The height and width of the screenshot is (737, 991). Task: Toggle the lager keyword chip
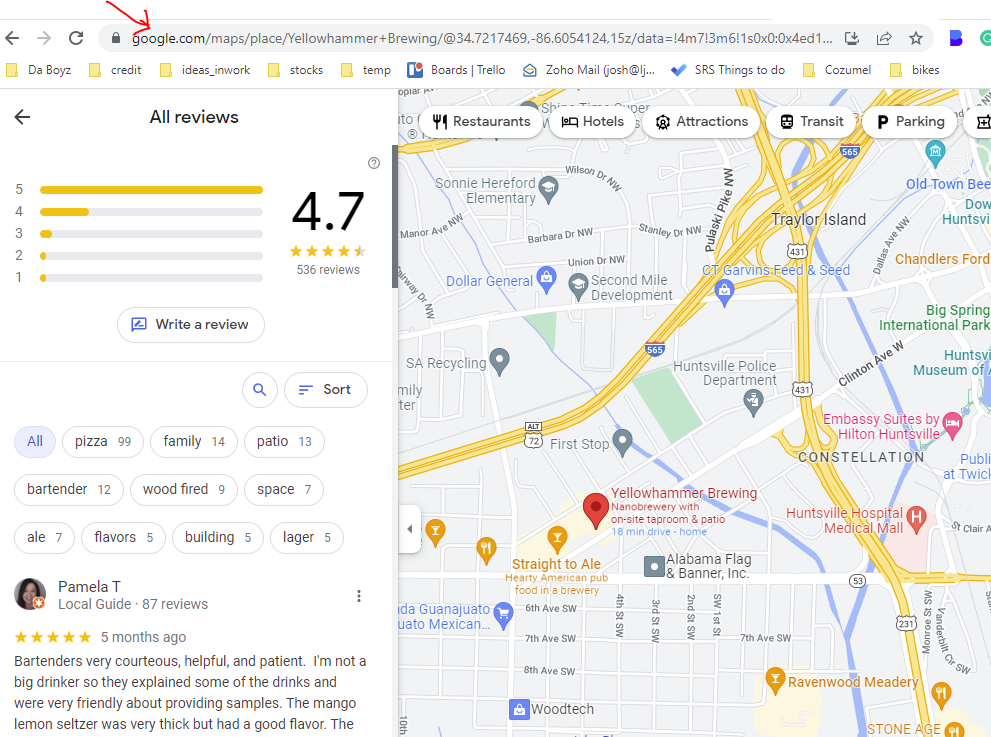coord(307,537)
